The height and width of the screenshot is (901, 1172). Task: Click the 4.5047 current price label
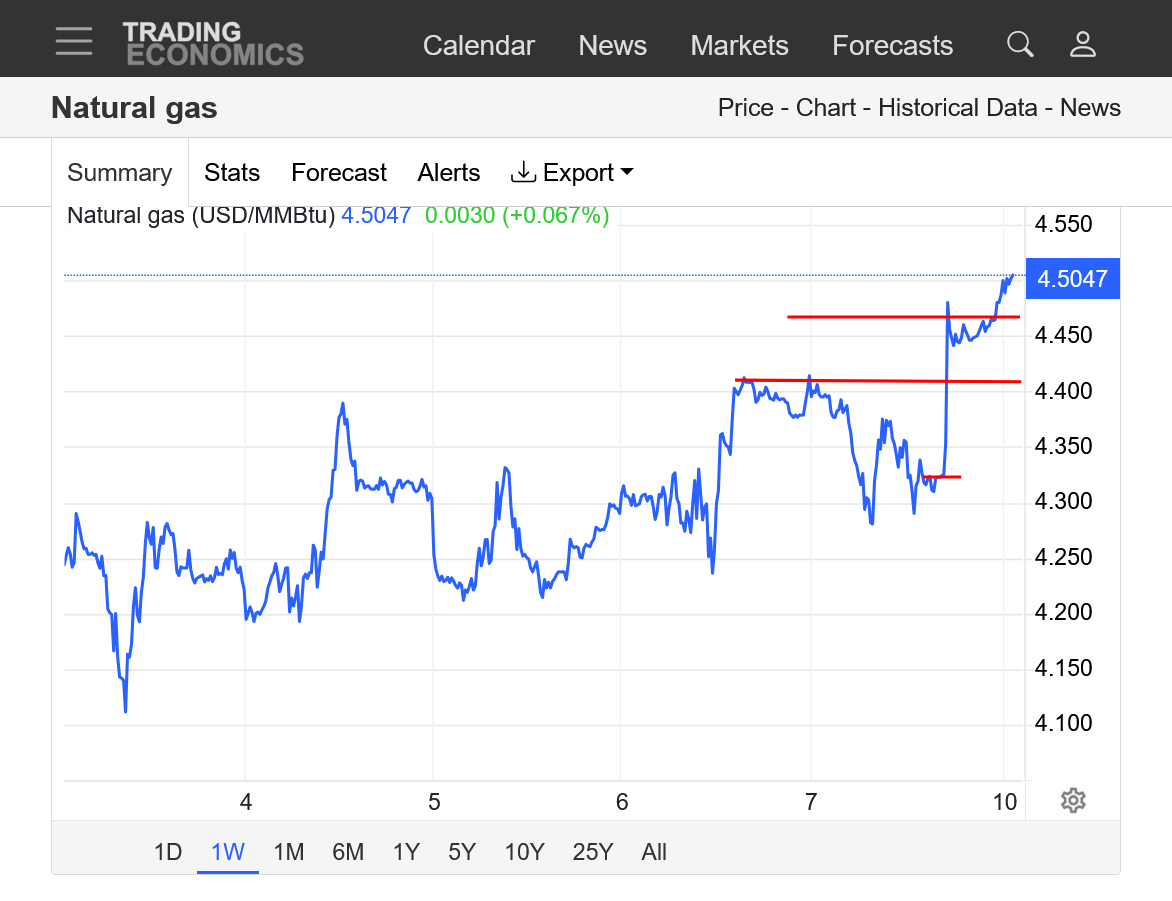click(1072, 278)
